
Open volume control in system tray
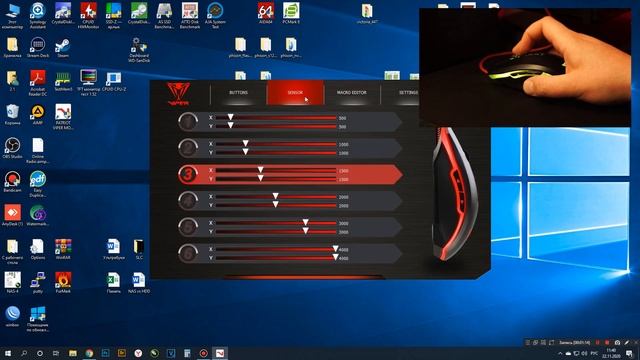pyautogui.click(x=584, y=353)
